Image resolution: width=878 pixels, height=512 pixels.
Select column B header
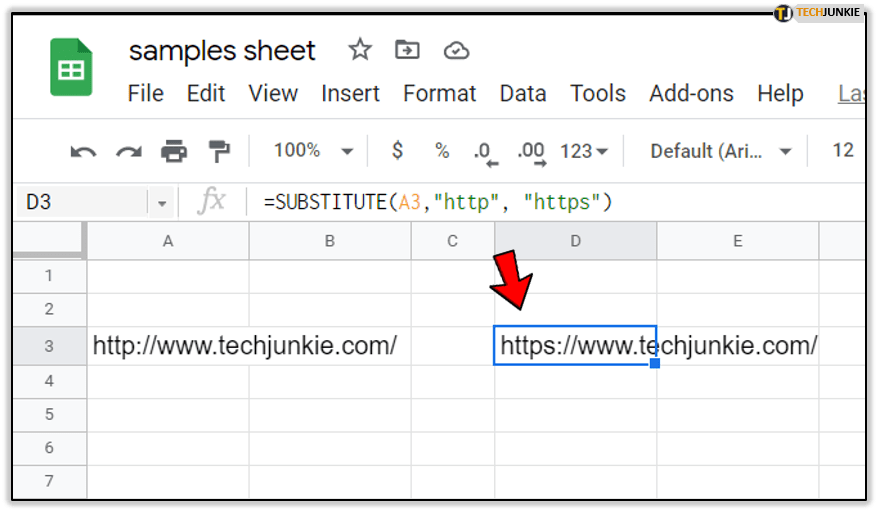point(330,241)
